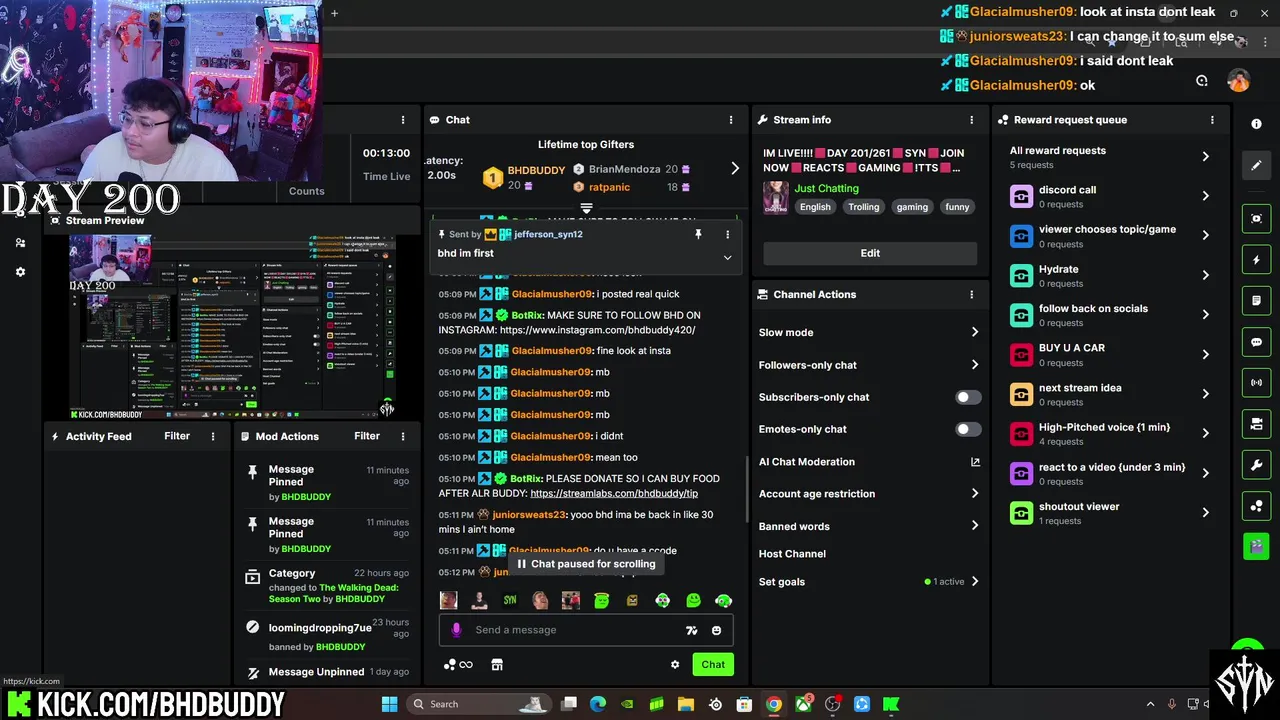Open Windows Start menu

coord(389,704)
